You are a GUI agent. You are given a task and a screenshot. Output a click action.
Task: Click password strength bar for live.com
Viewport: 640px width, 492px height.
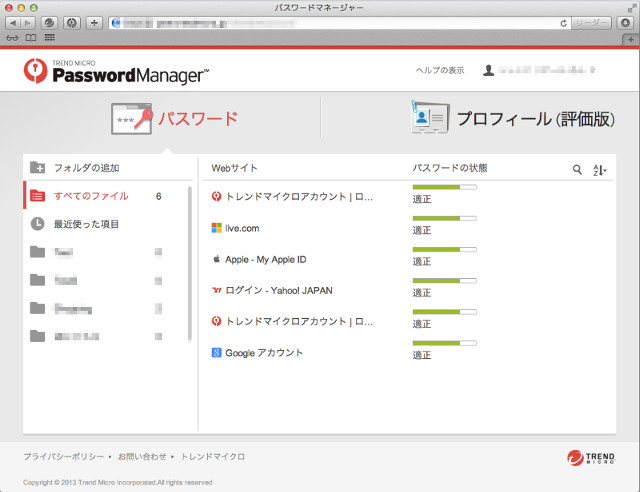(x=444, y=218)
